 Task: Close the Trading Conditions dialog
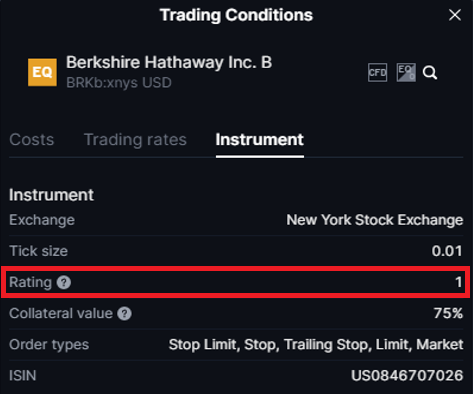pos(455,15)
